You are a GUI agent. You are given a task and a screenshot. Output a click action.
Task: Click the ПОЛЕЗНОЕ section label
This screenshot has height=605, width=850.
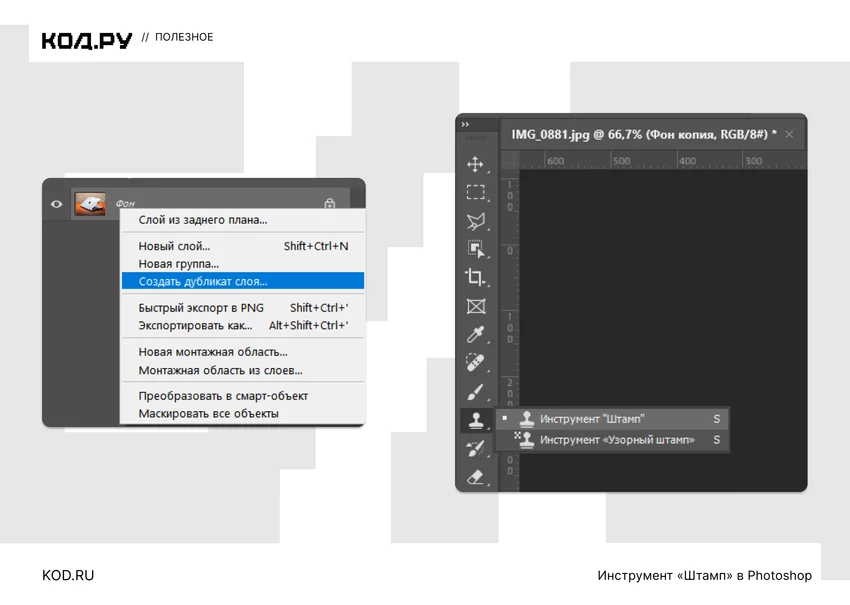[x=184, y=37]
